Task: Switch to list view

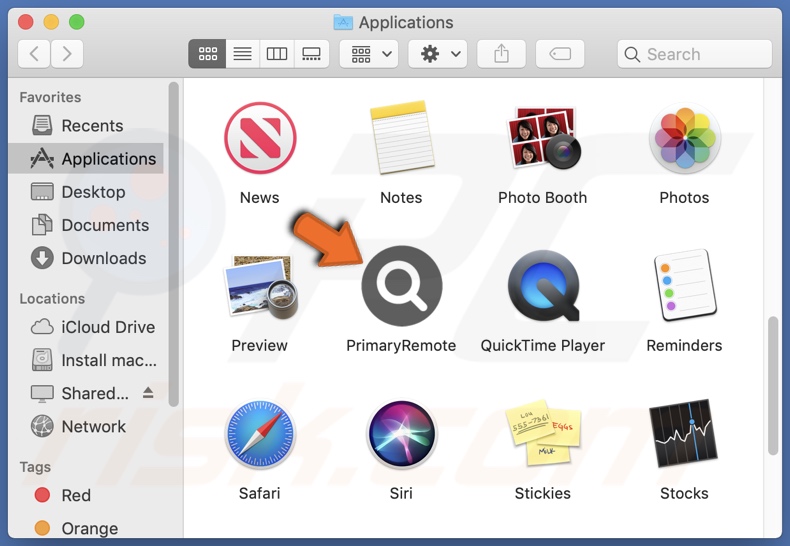Action: (x=242, y=54)
